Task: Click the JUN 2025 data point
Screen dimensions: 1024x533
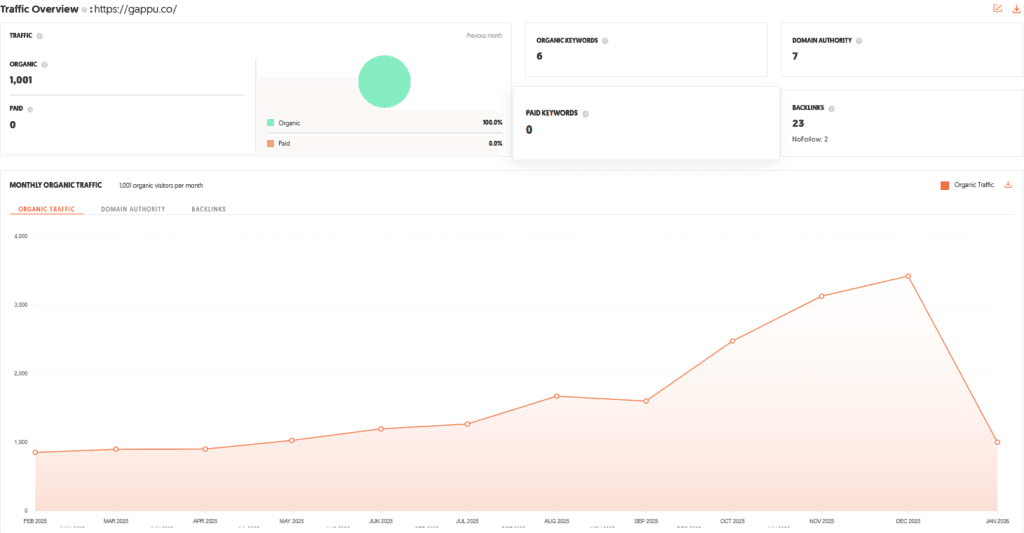Action: click(x=381, y=429)
